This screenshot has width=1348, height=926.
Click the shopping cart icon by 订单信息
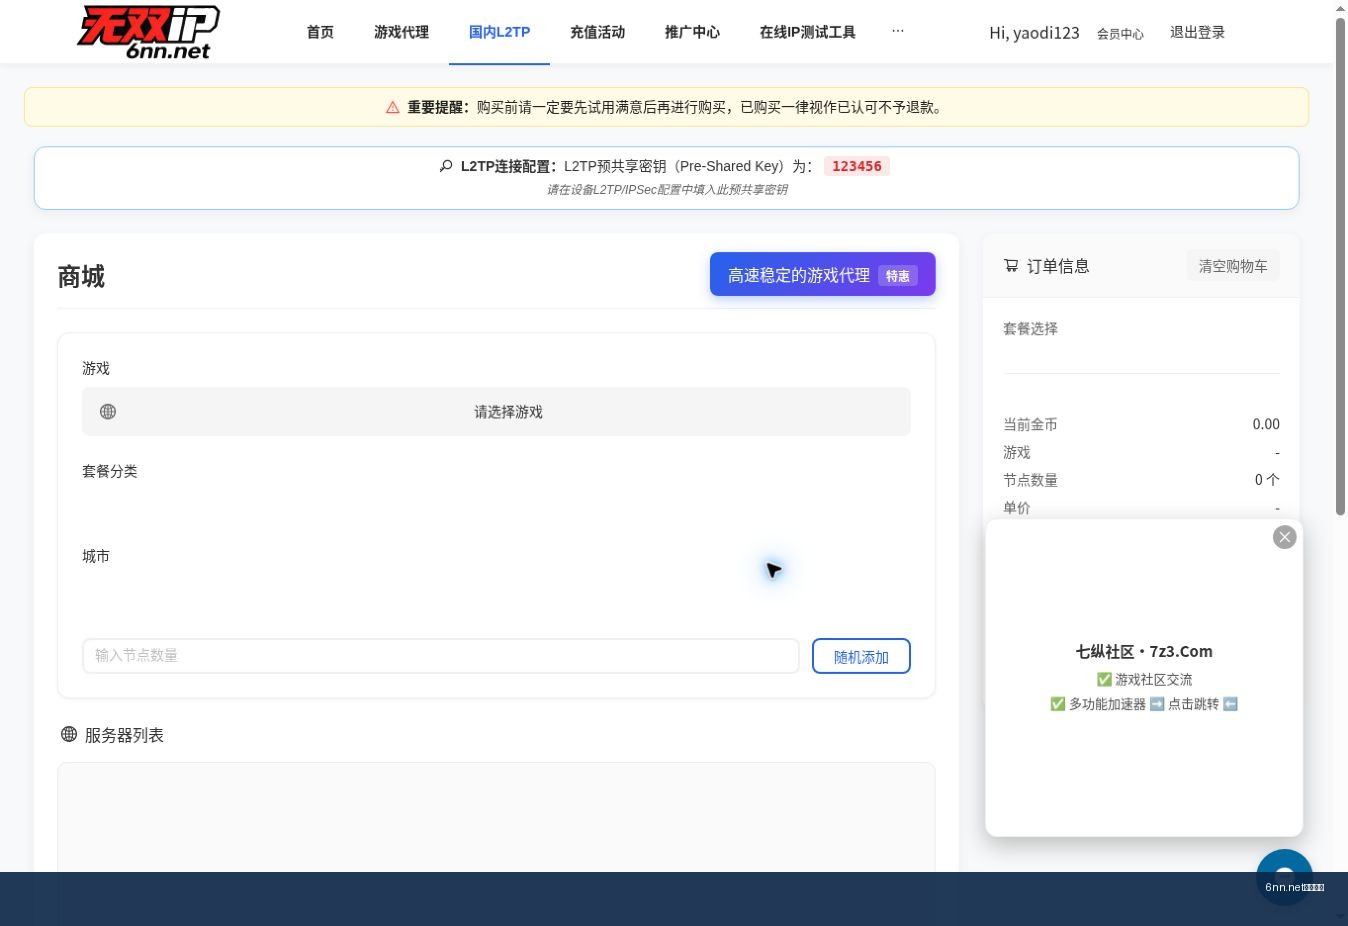[1011, 266]
